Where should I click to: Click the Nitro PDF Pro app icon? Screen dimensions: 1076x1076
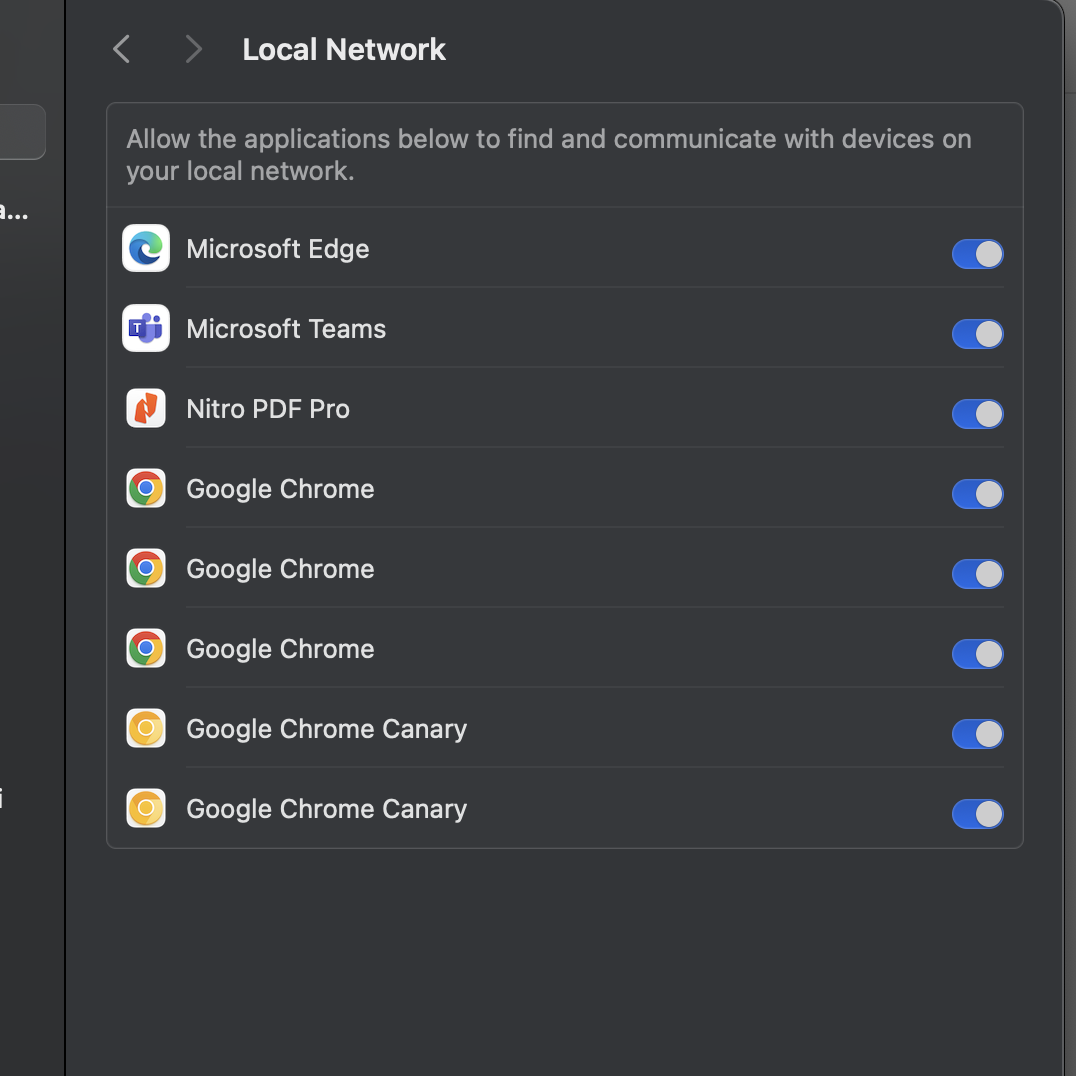pos(146,408)
